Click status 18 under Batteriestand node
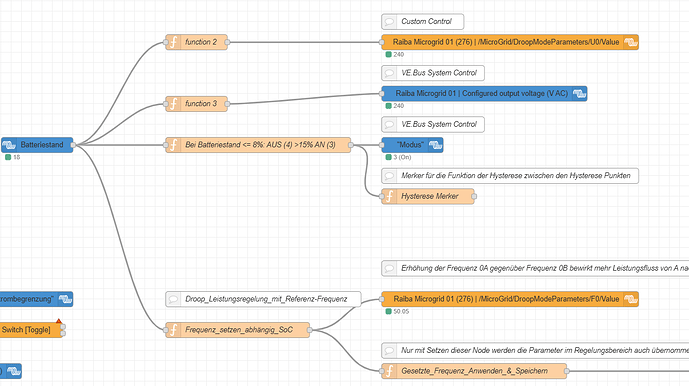The height and width of the screenshot is (386, 689). [17, 157]
